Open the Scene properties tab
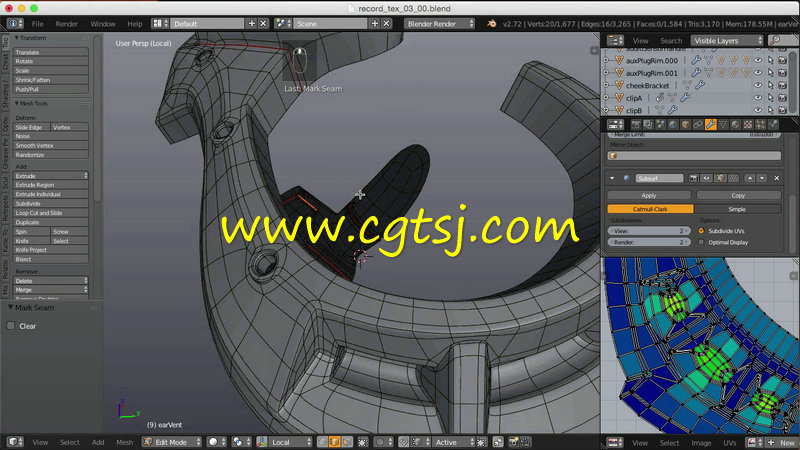The height and width of the screenshot is (450, 800). pos(661,124)
